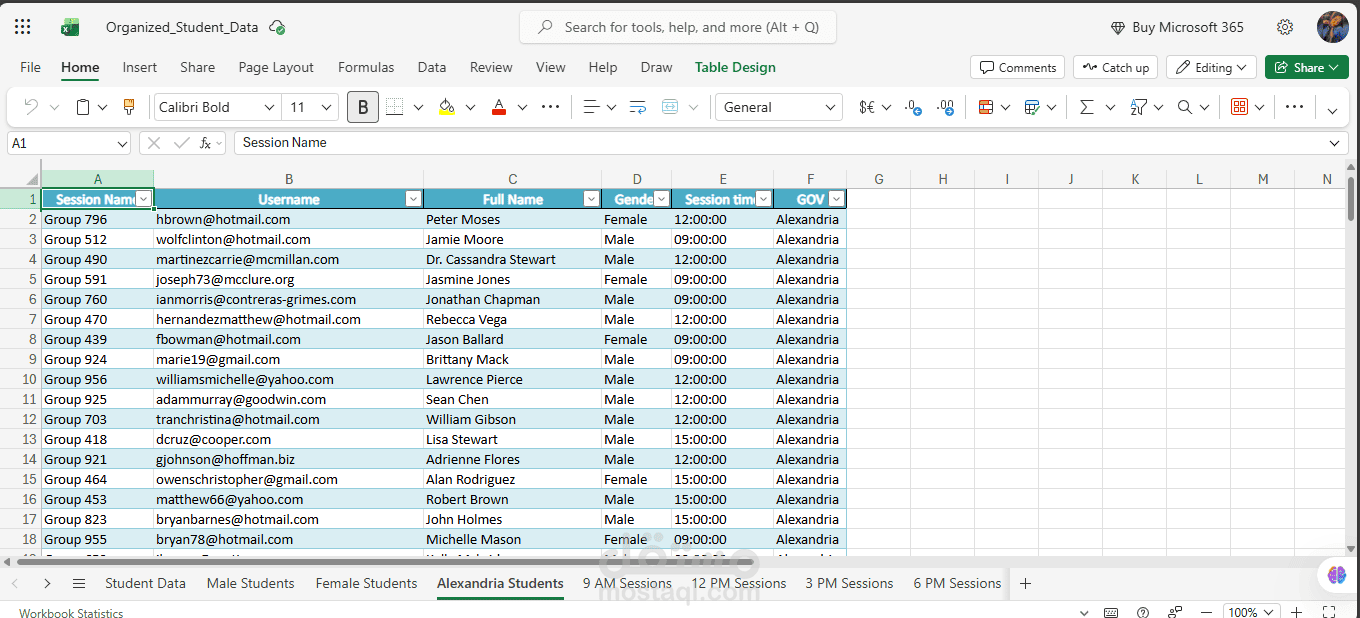
Task: Open the Gender column filter dropdown
Action: 661,199
